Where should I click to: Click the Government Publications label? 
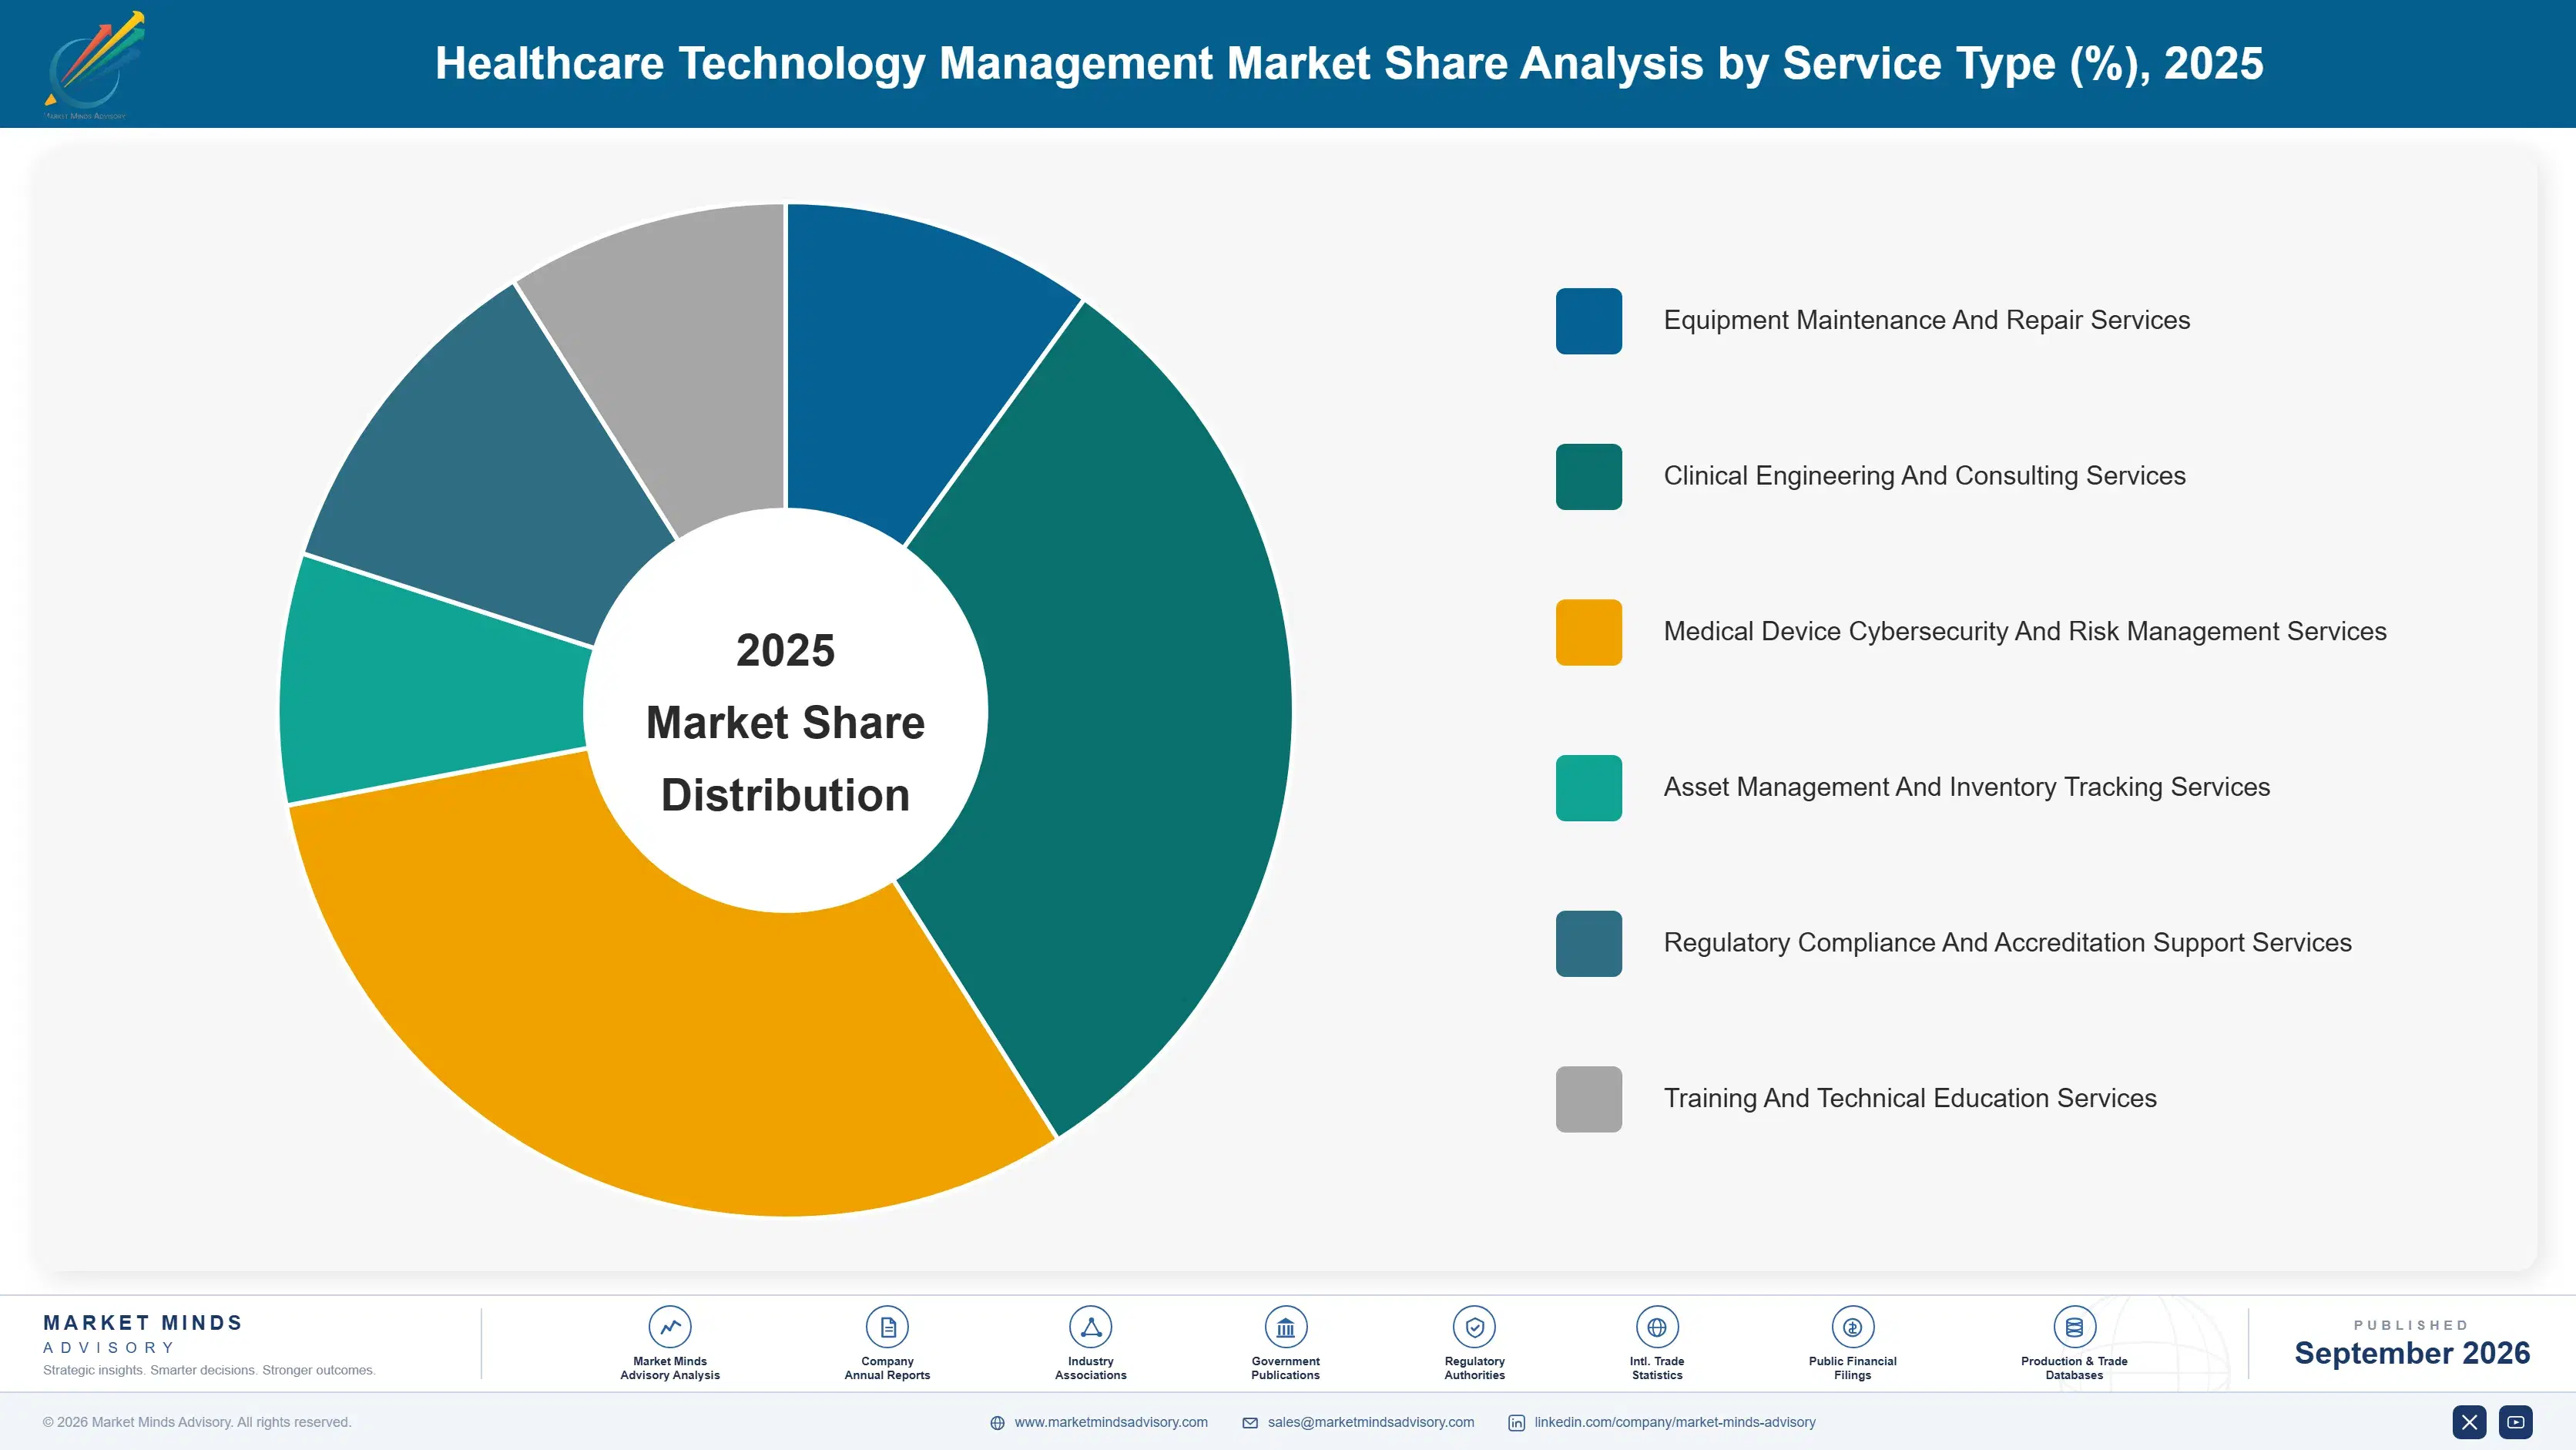pos(1285,1368)
